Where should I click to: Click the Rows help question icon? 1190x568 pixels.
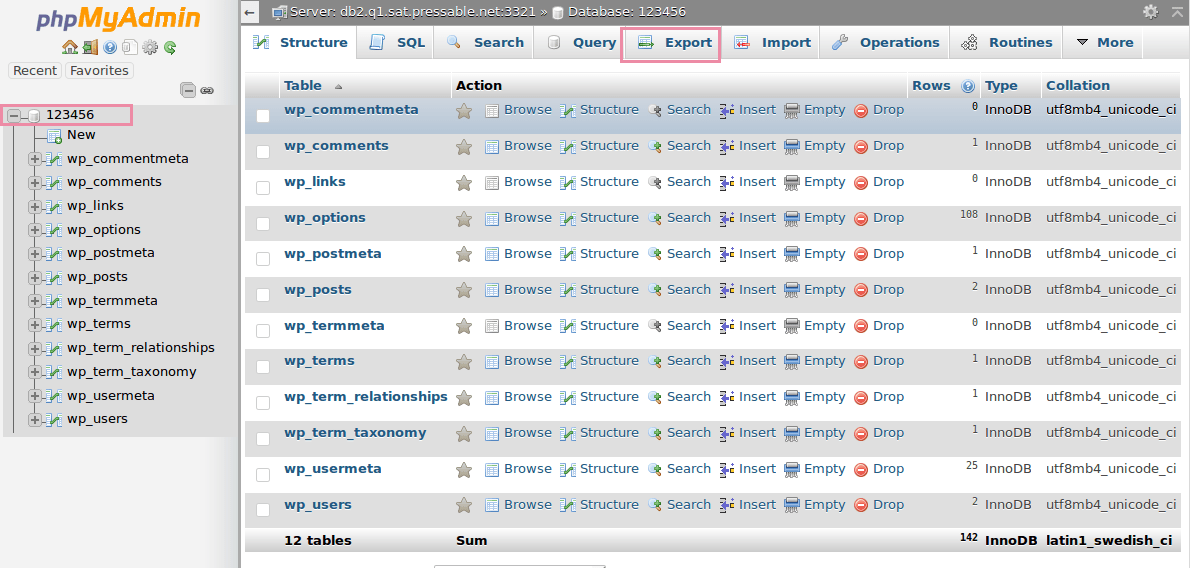click(968, 86)
